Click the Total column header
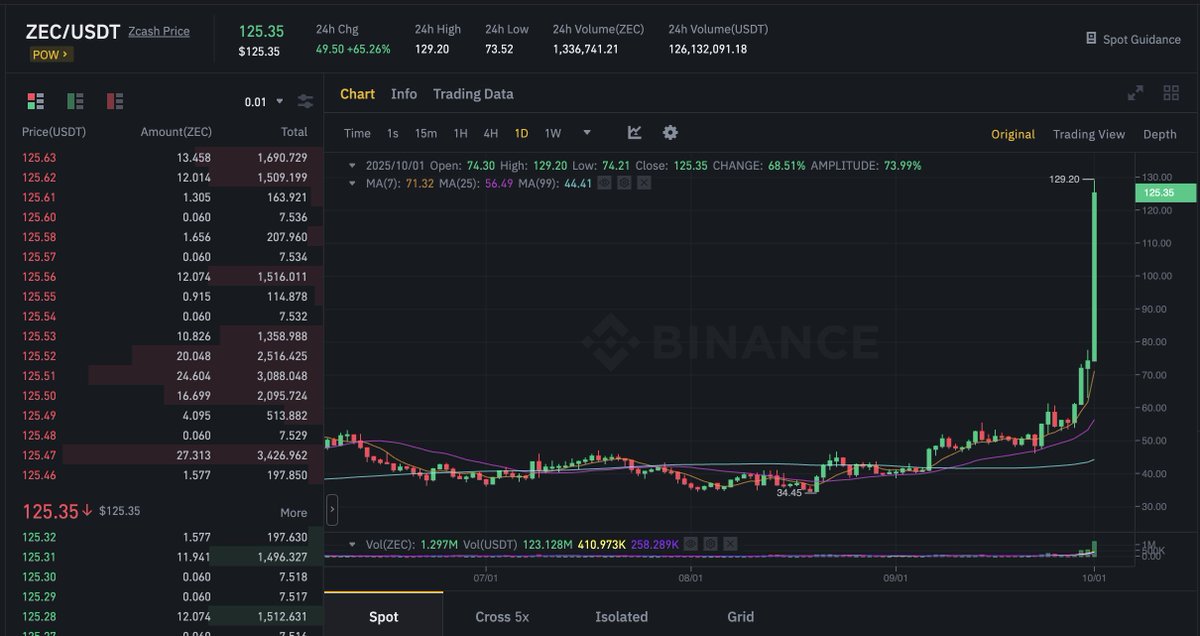The height and width of the screenshot is (636, 1200). point(294,132)
